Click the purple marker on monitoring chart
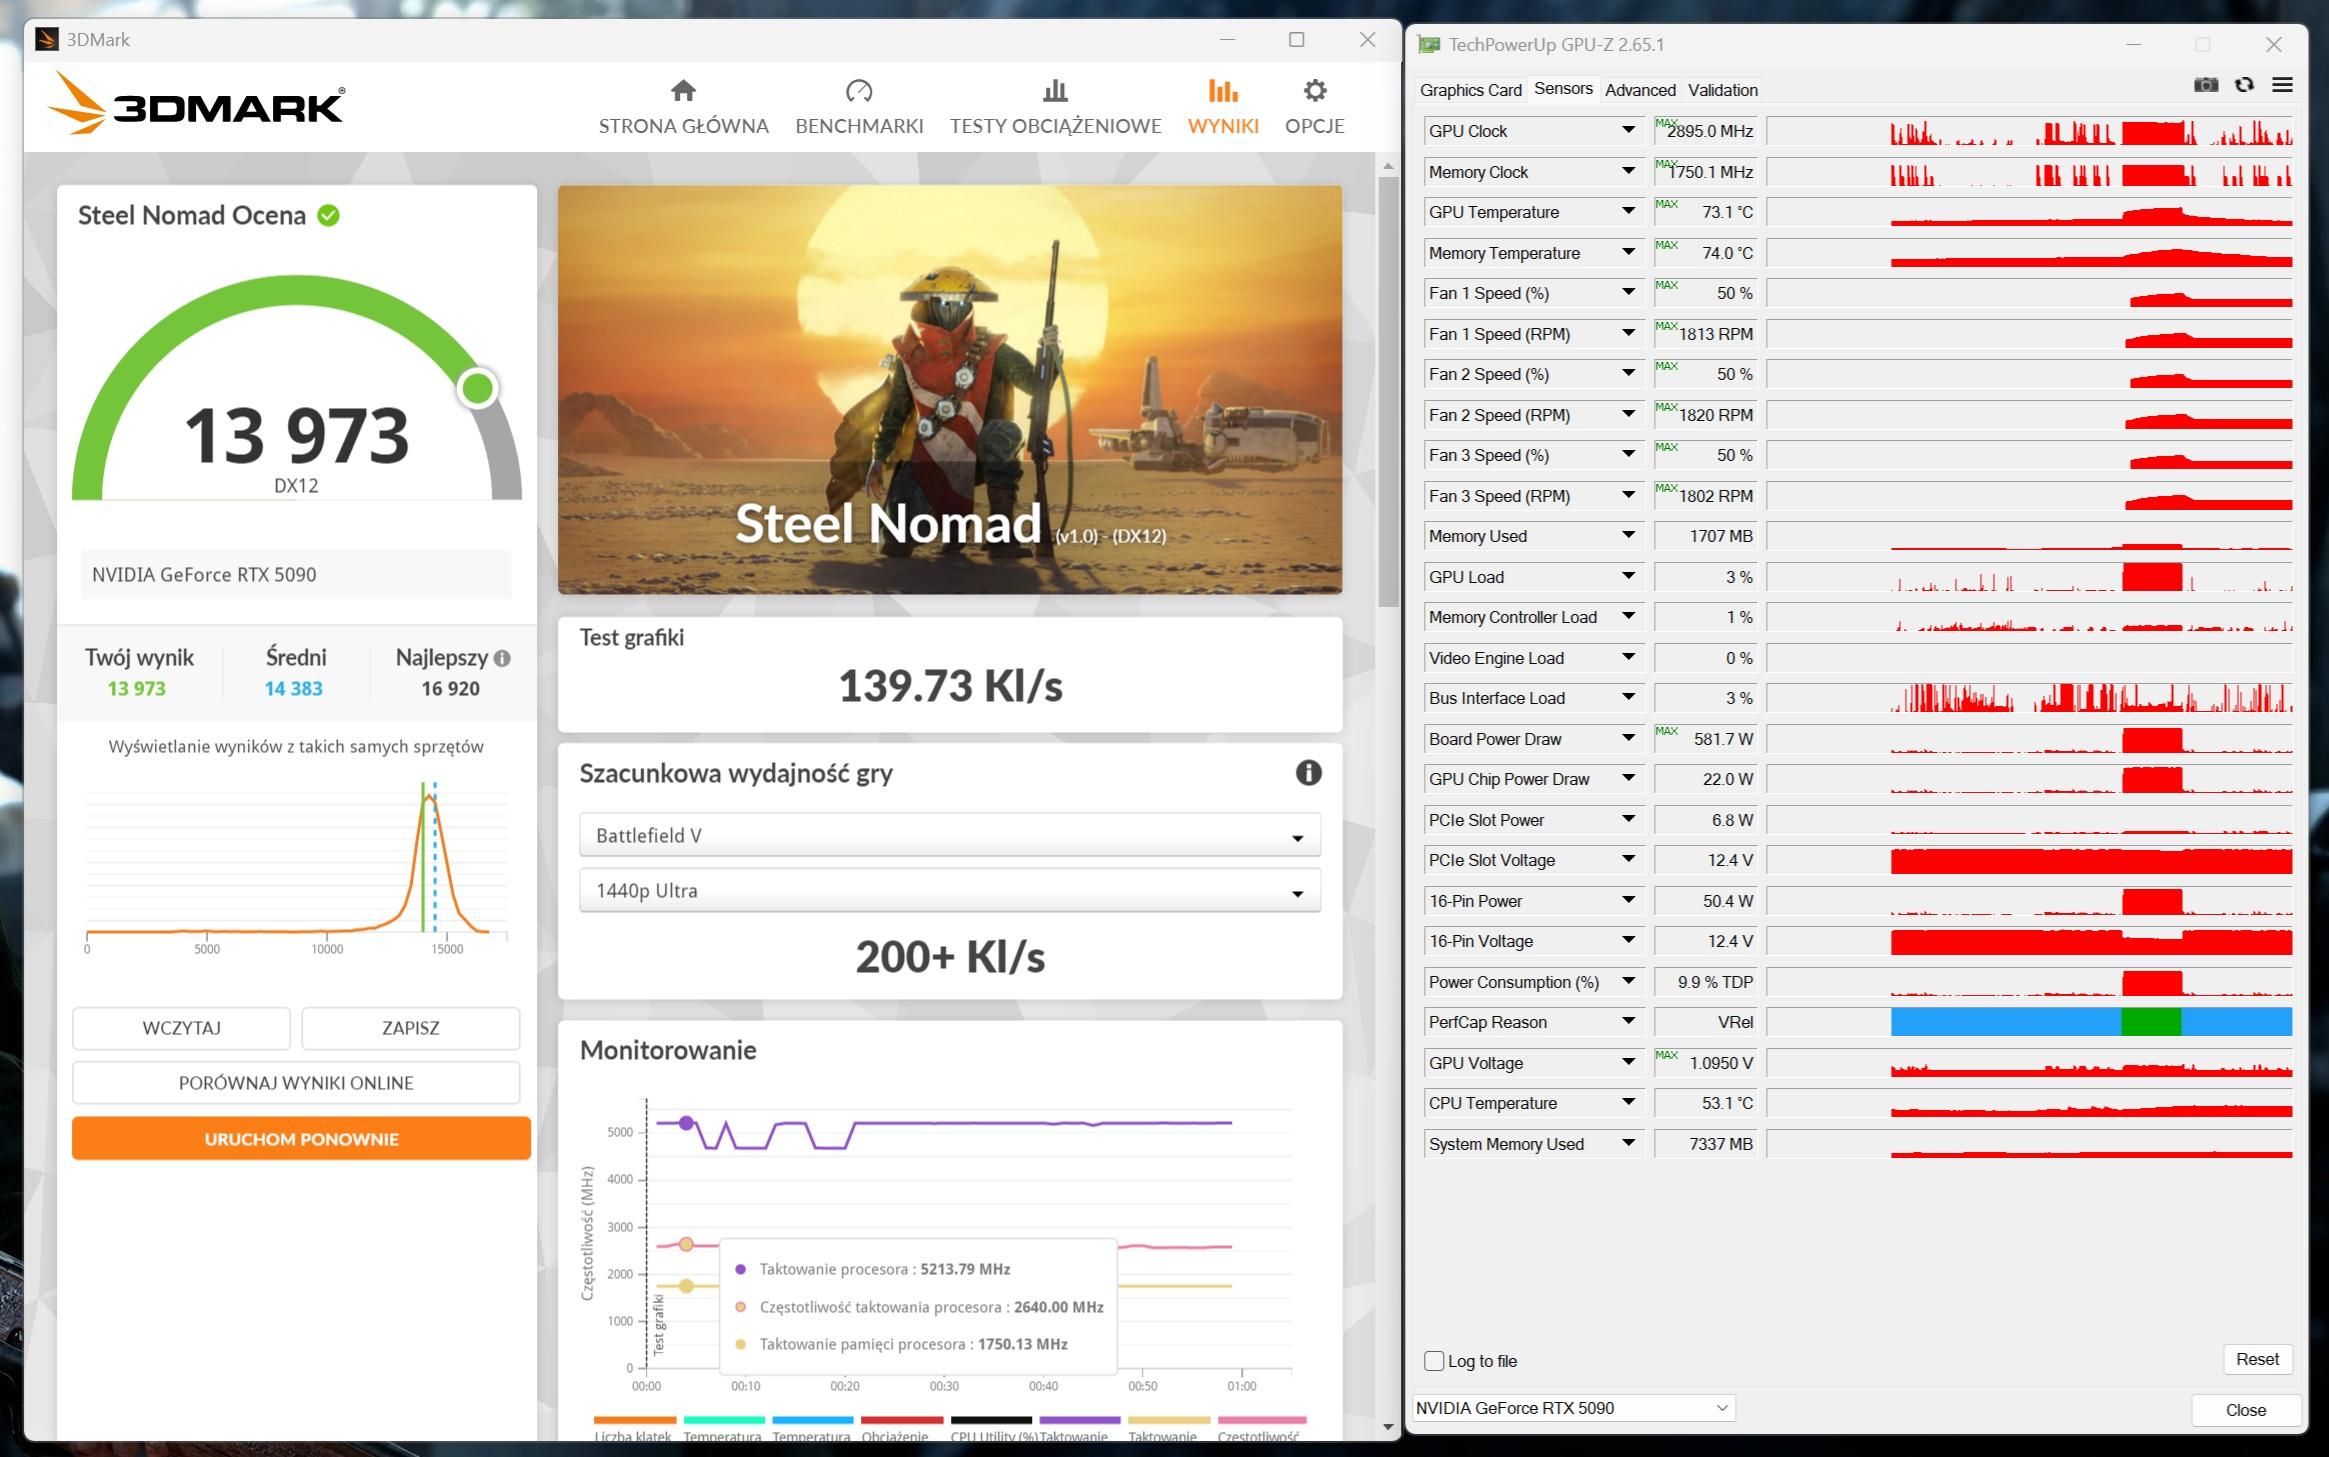This screenshot has width=2329, height=1457. pos(686,1123)
